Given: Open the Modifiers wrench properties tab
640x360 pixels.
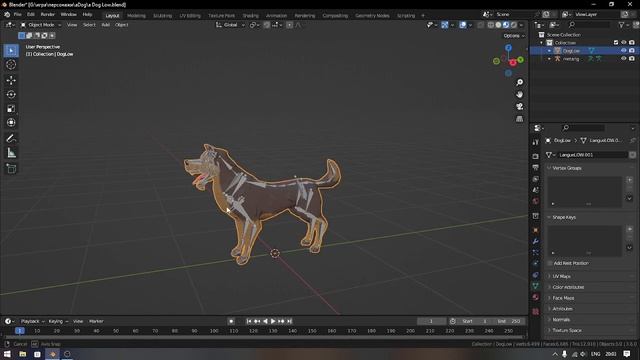Looking at the screenshot, I should pos(536,241).
